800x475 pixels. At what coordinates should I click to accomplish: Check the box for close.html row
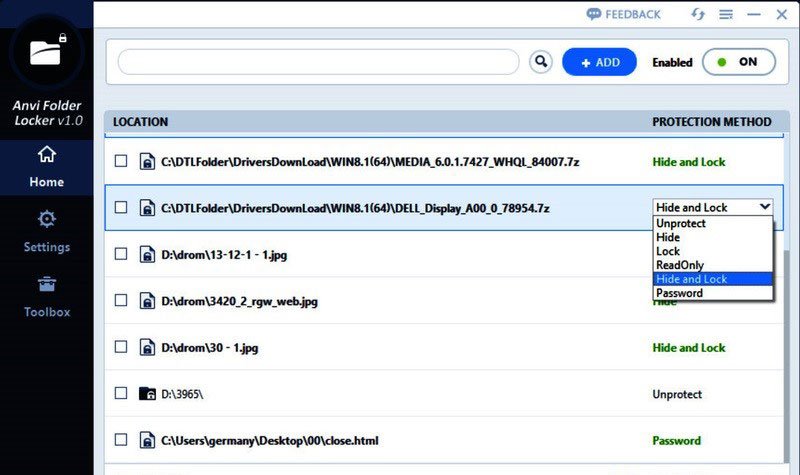[121, 440]
